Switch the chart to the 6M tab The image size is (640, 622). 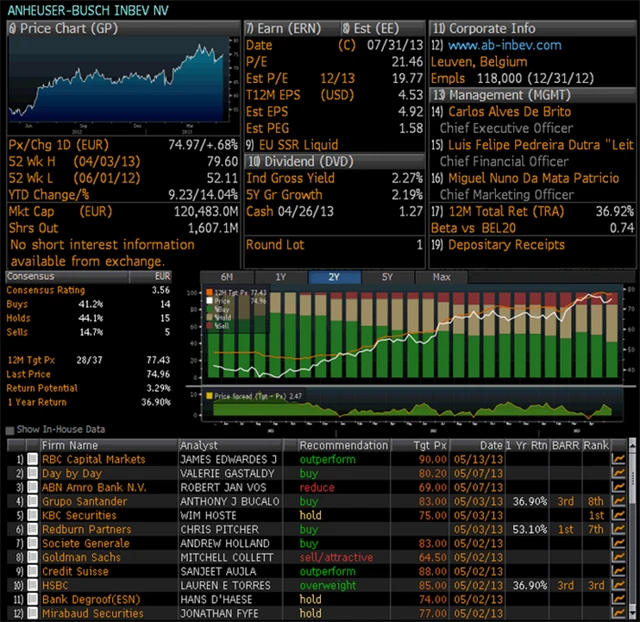tap(226, 277)
